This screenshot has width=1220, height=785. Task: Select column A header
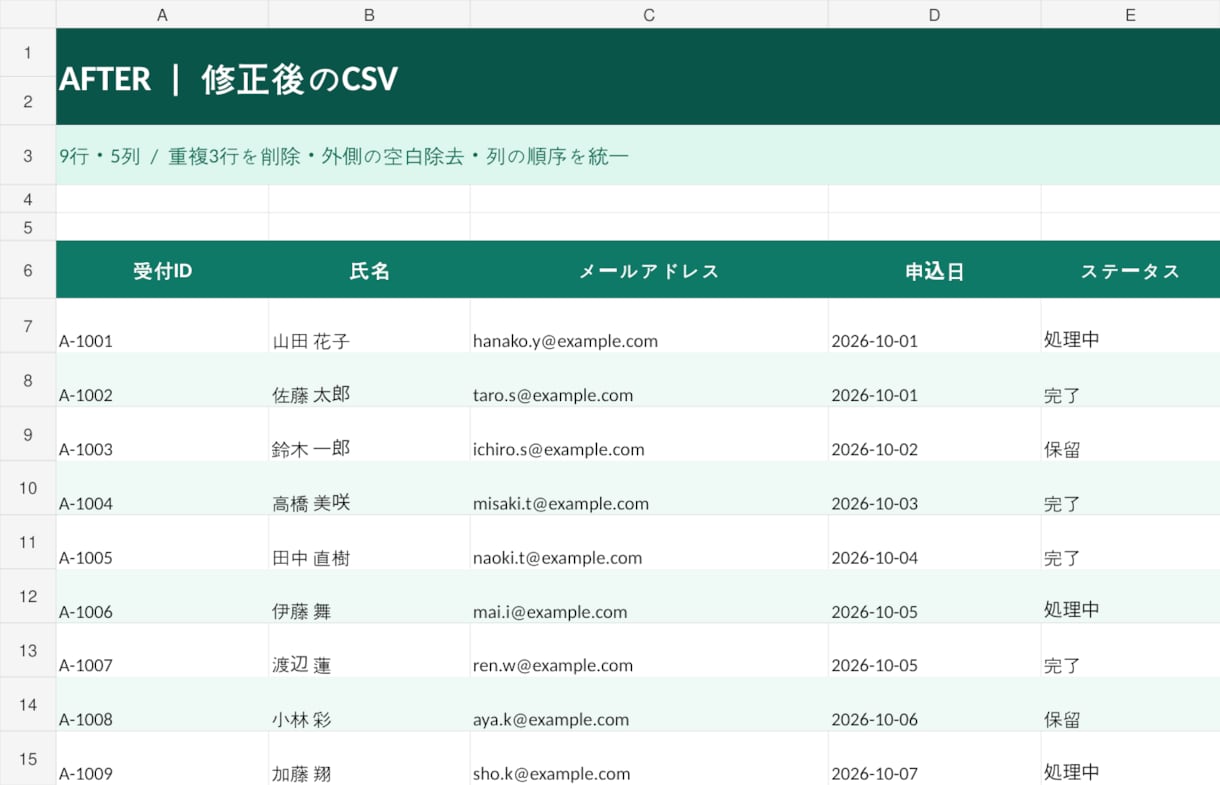coord(162,14)
